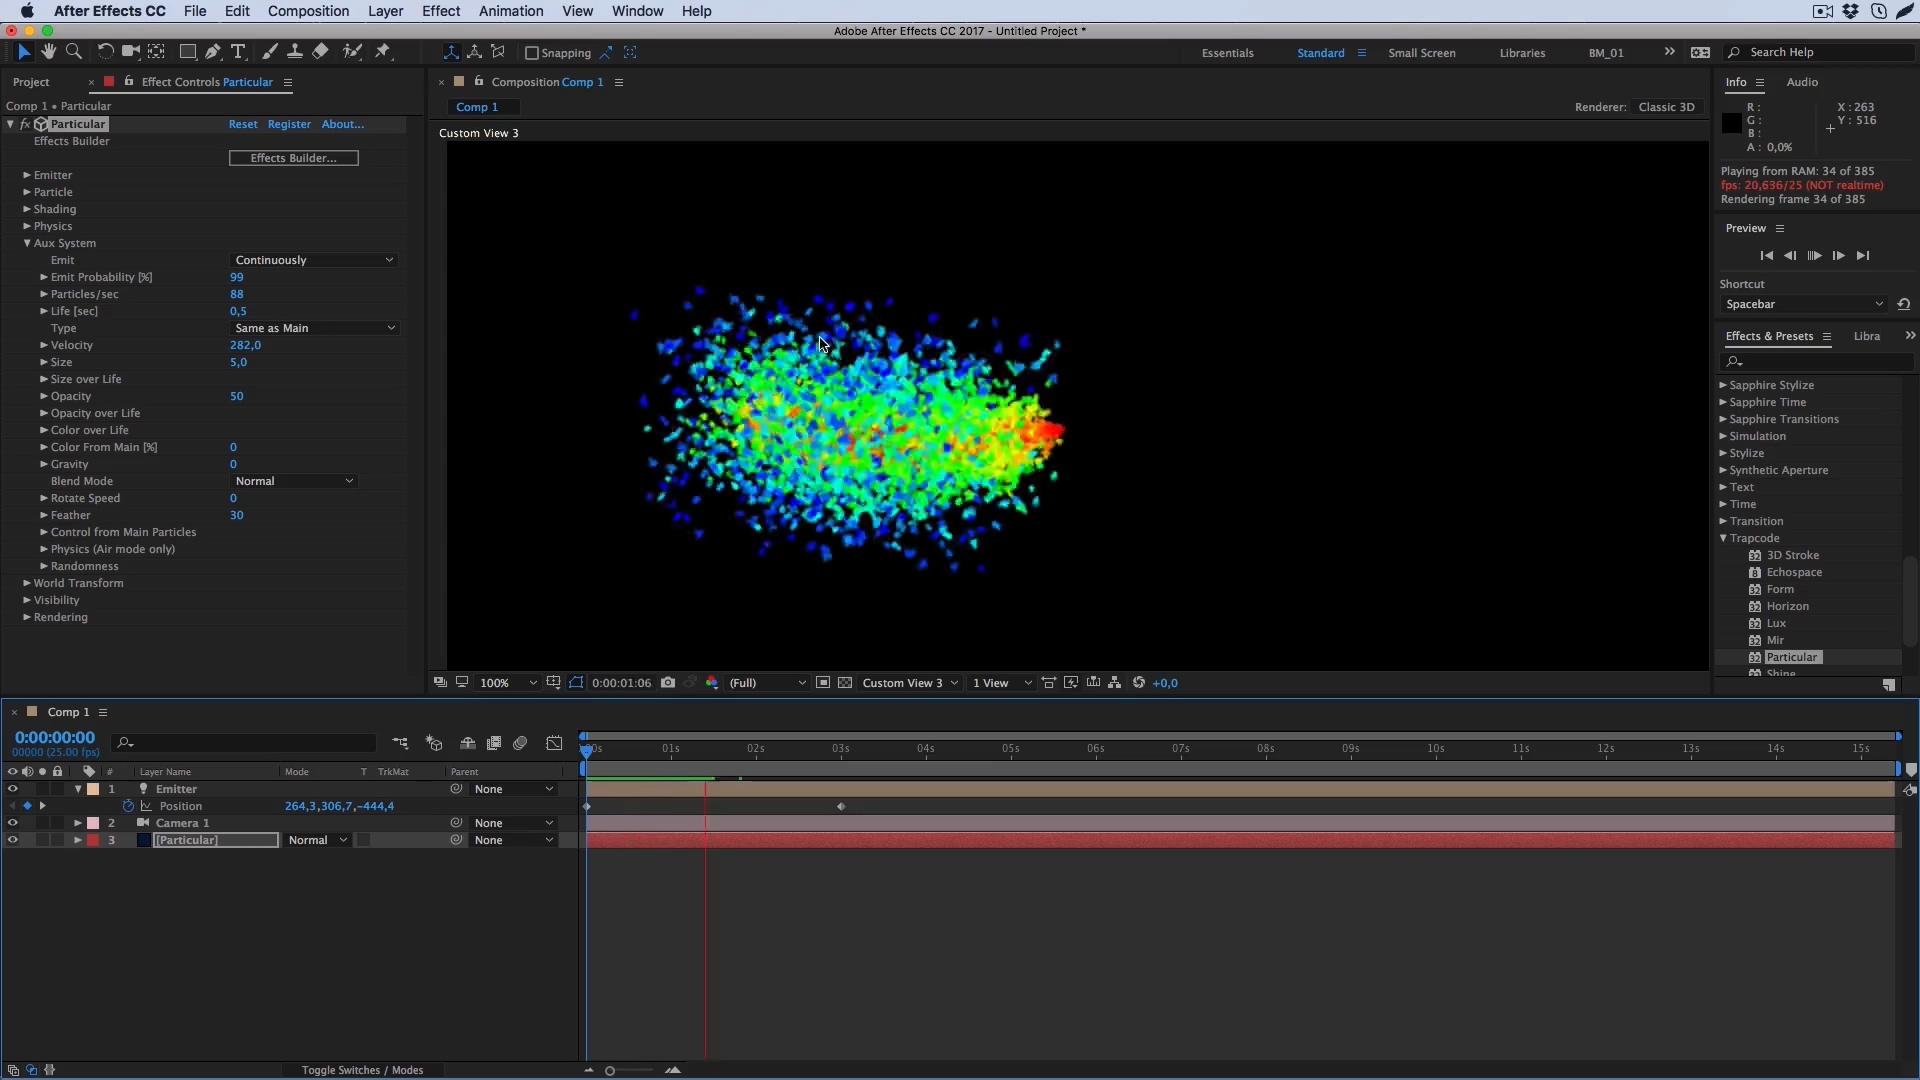1920x1080 pixels.
Task: Select the Pen tool
Action: tap(212, 51)
